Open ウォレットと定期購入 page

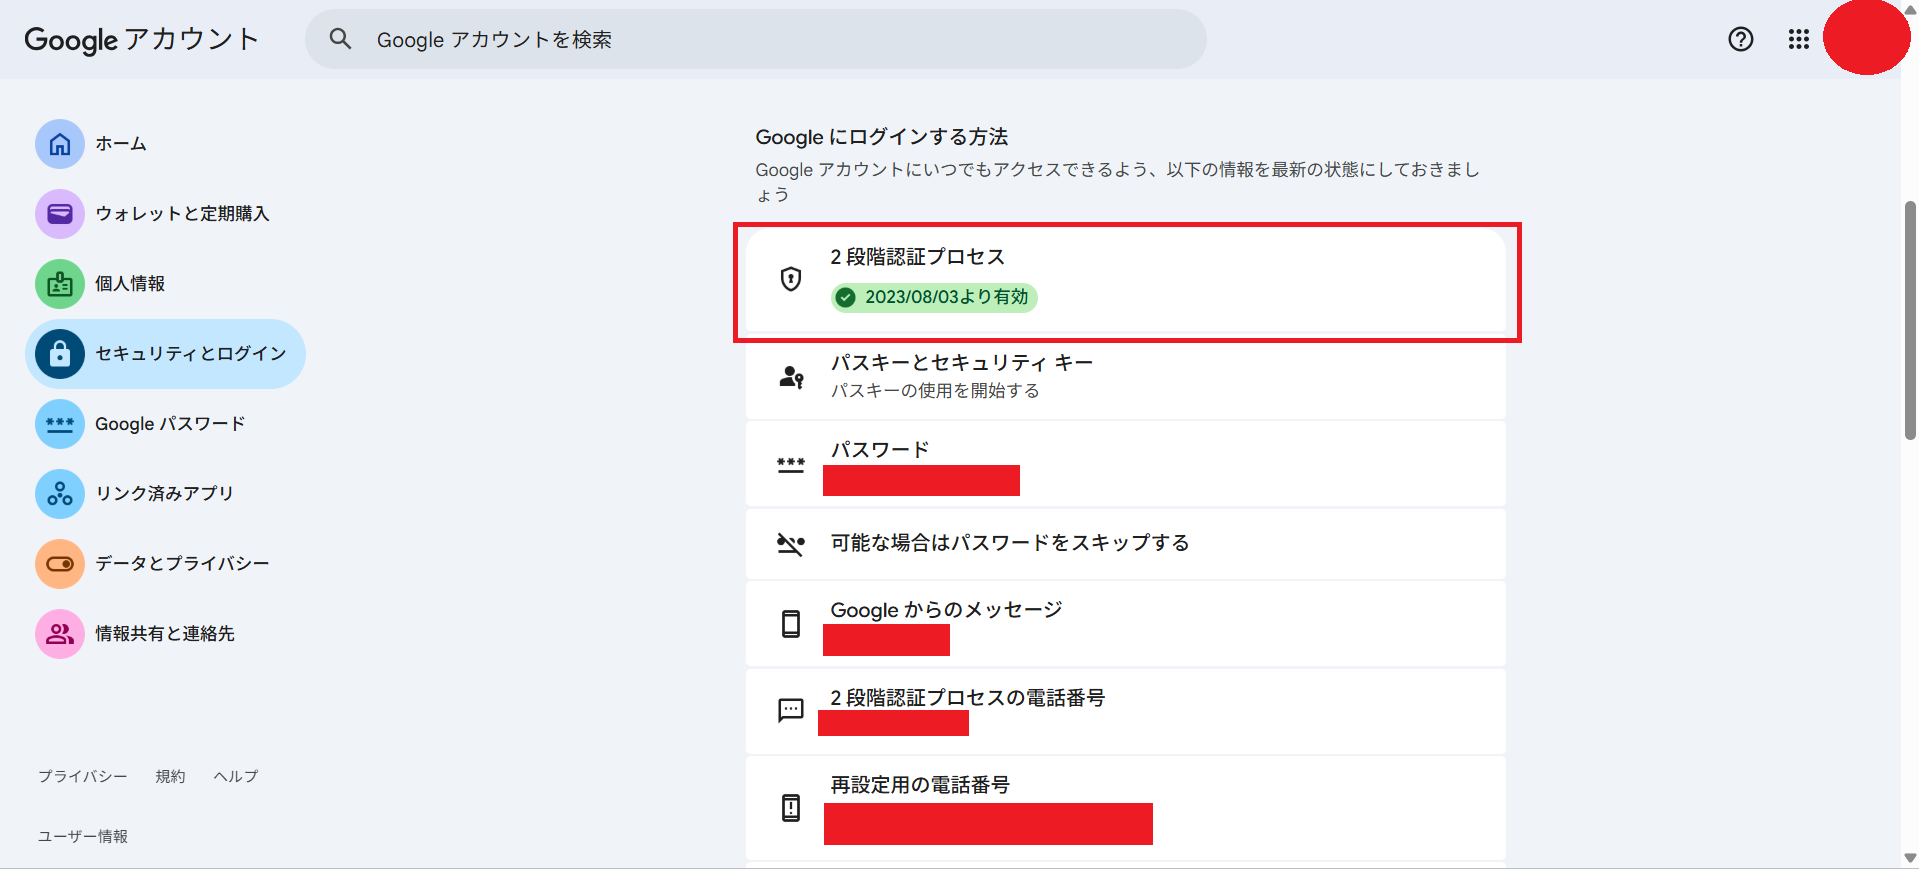165,214
